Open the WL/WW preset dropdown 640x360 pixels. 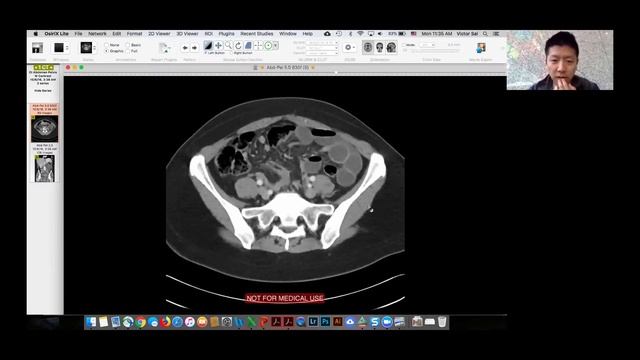pos(322,43)
